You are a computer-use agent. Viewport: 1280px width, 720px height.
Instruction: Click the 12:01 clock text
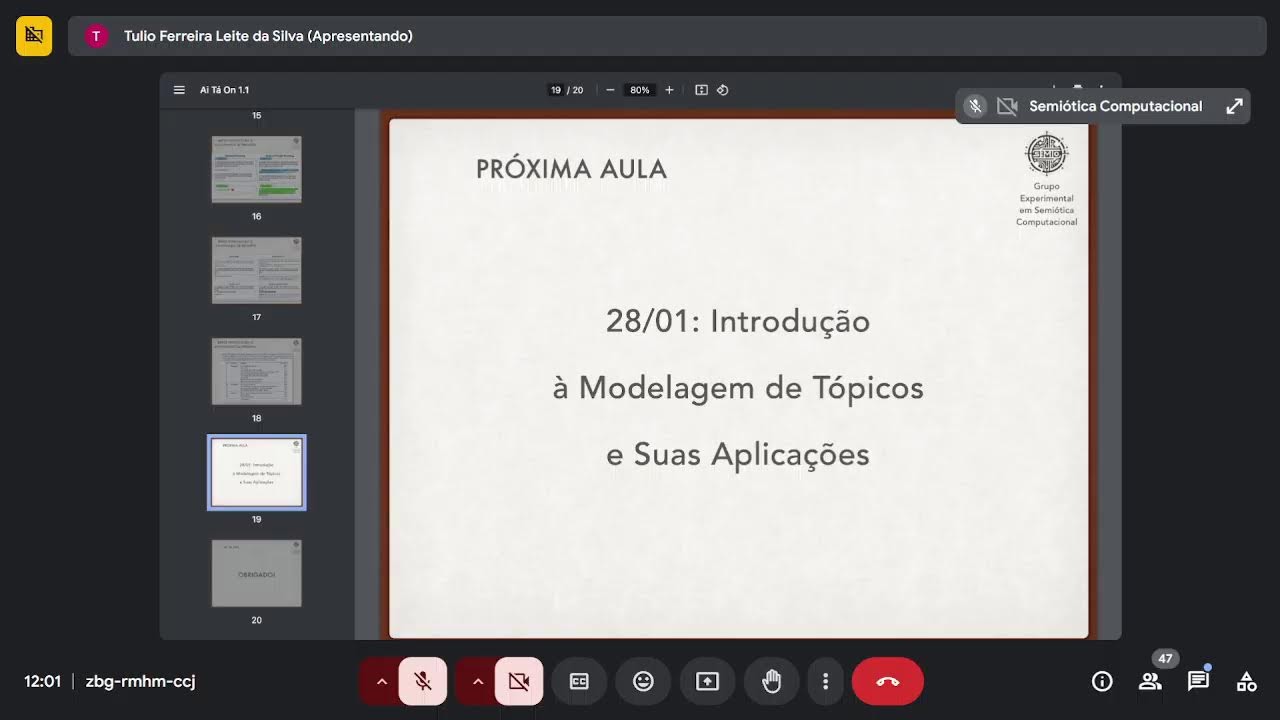pos(43,681)
